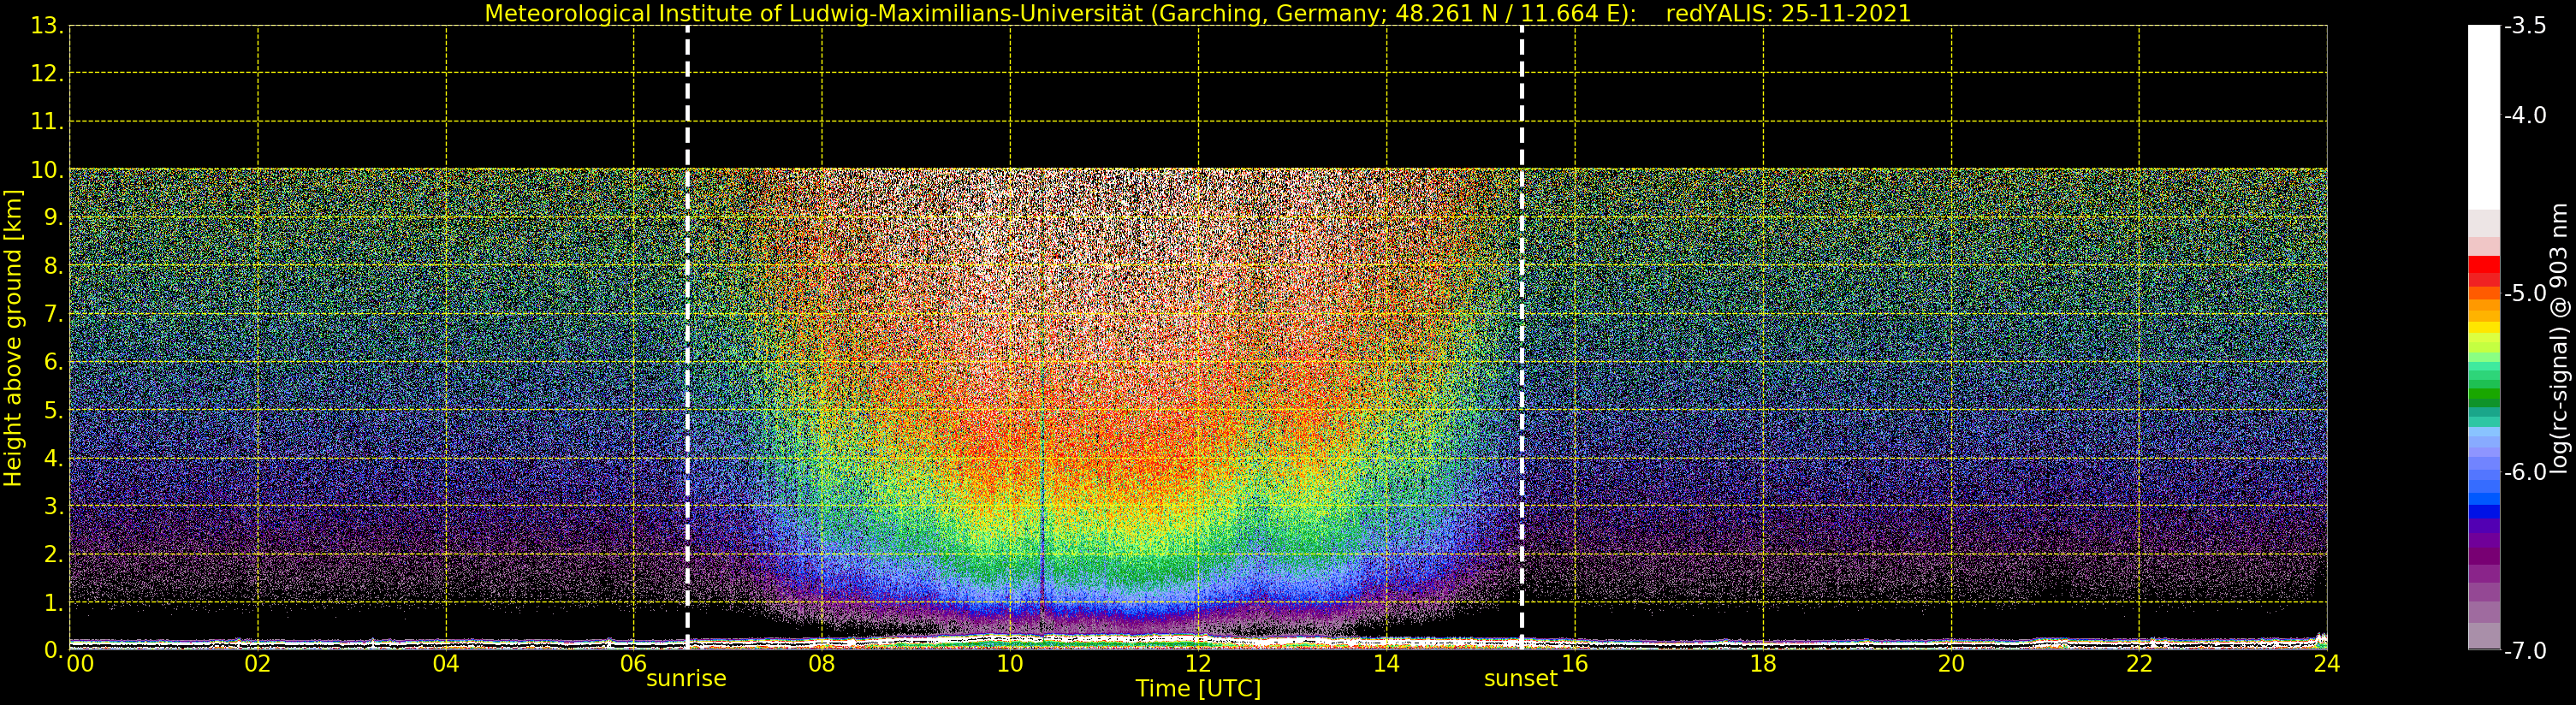Click the 20 tick on the time axis
Screen dimensions: 2576x705
coord(1951,664)
